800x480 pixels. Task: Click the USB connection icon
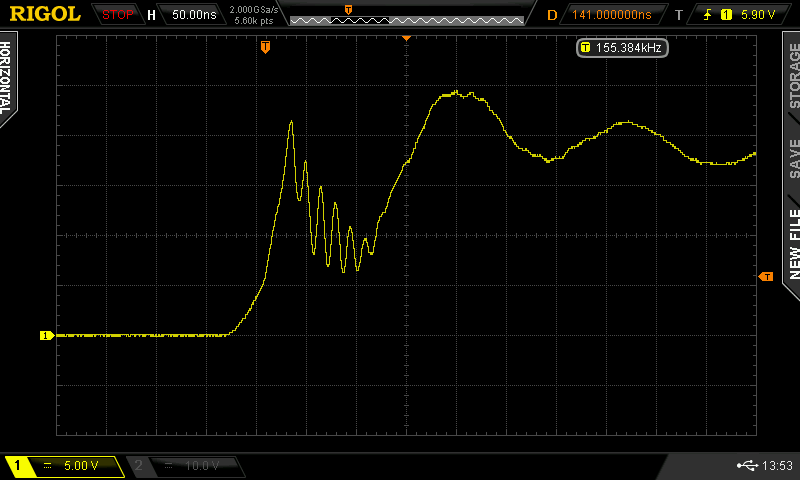[745, 466]
